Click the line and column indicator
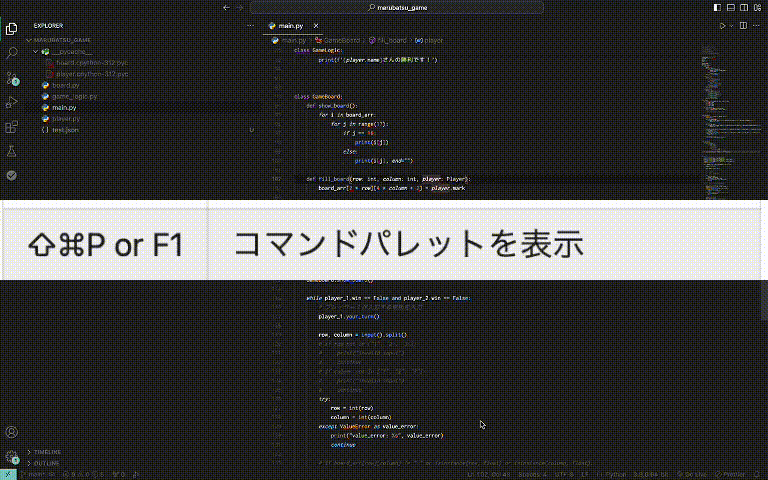This screenshot has width=768, height=480. [x=488, y=474]
